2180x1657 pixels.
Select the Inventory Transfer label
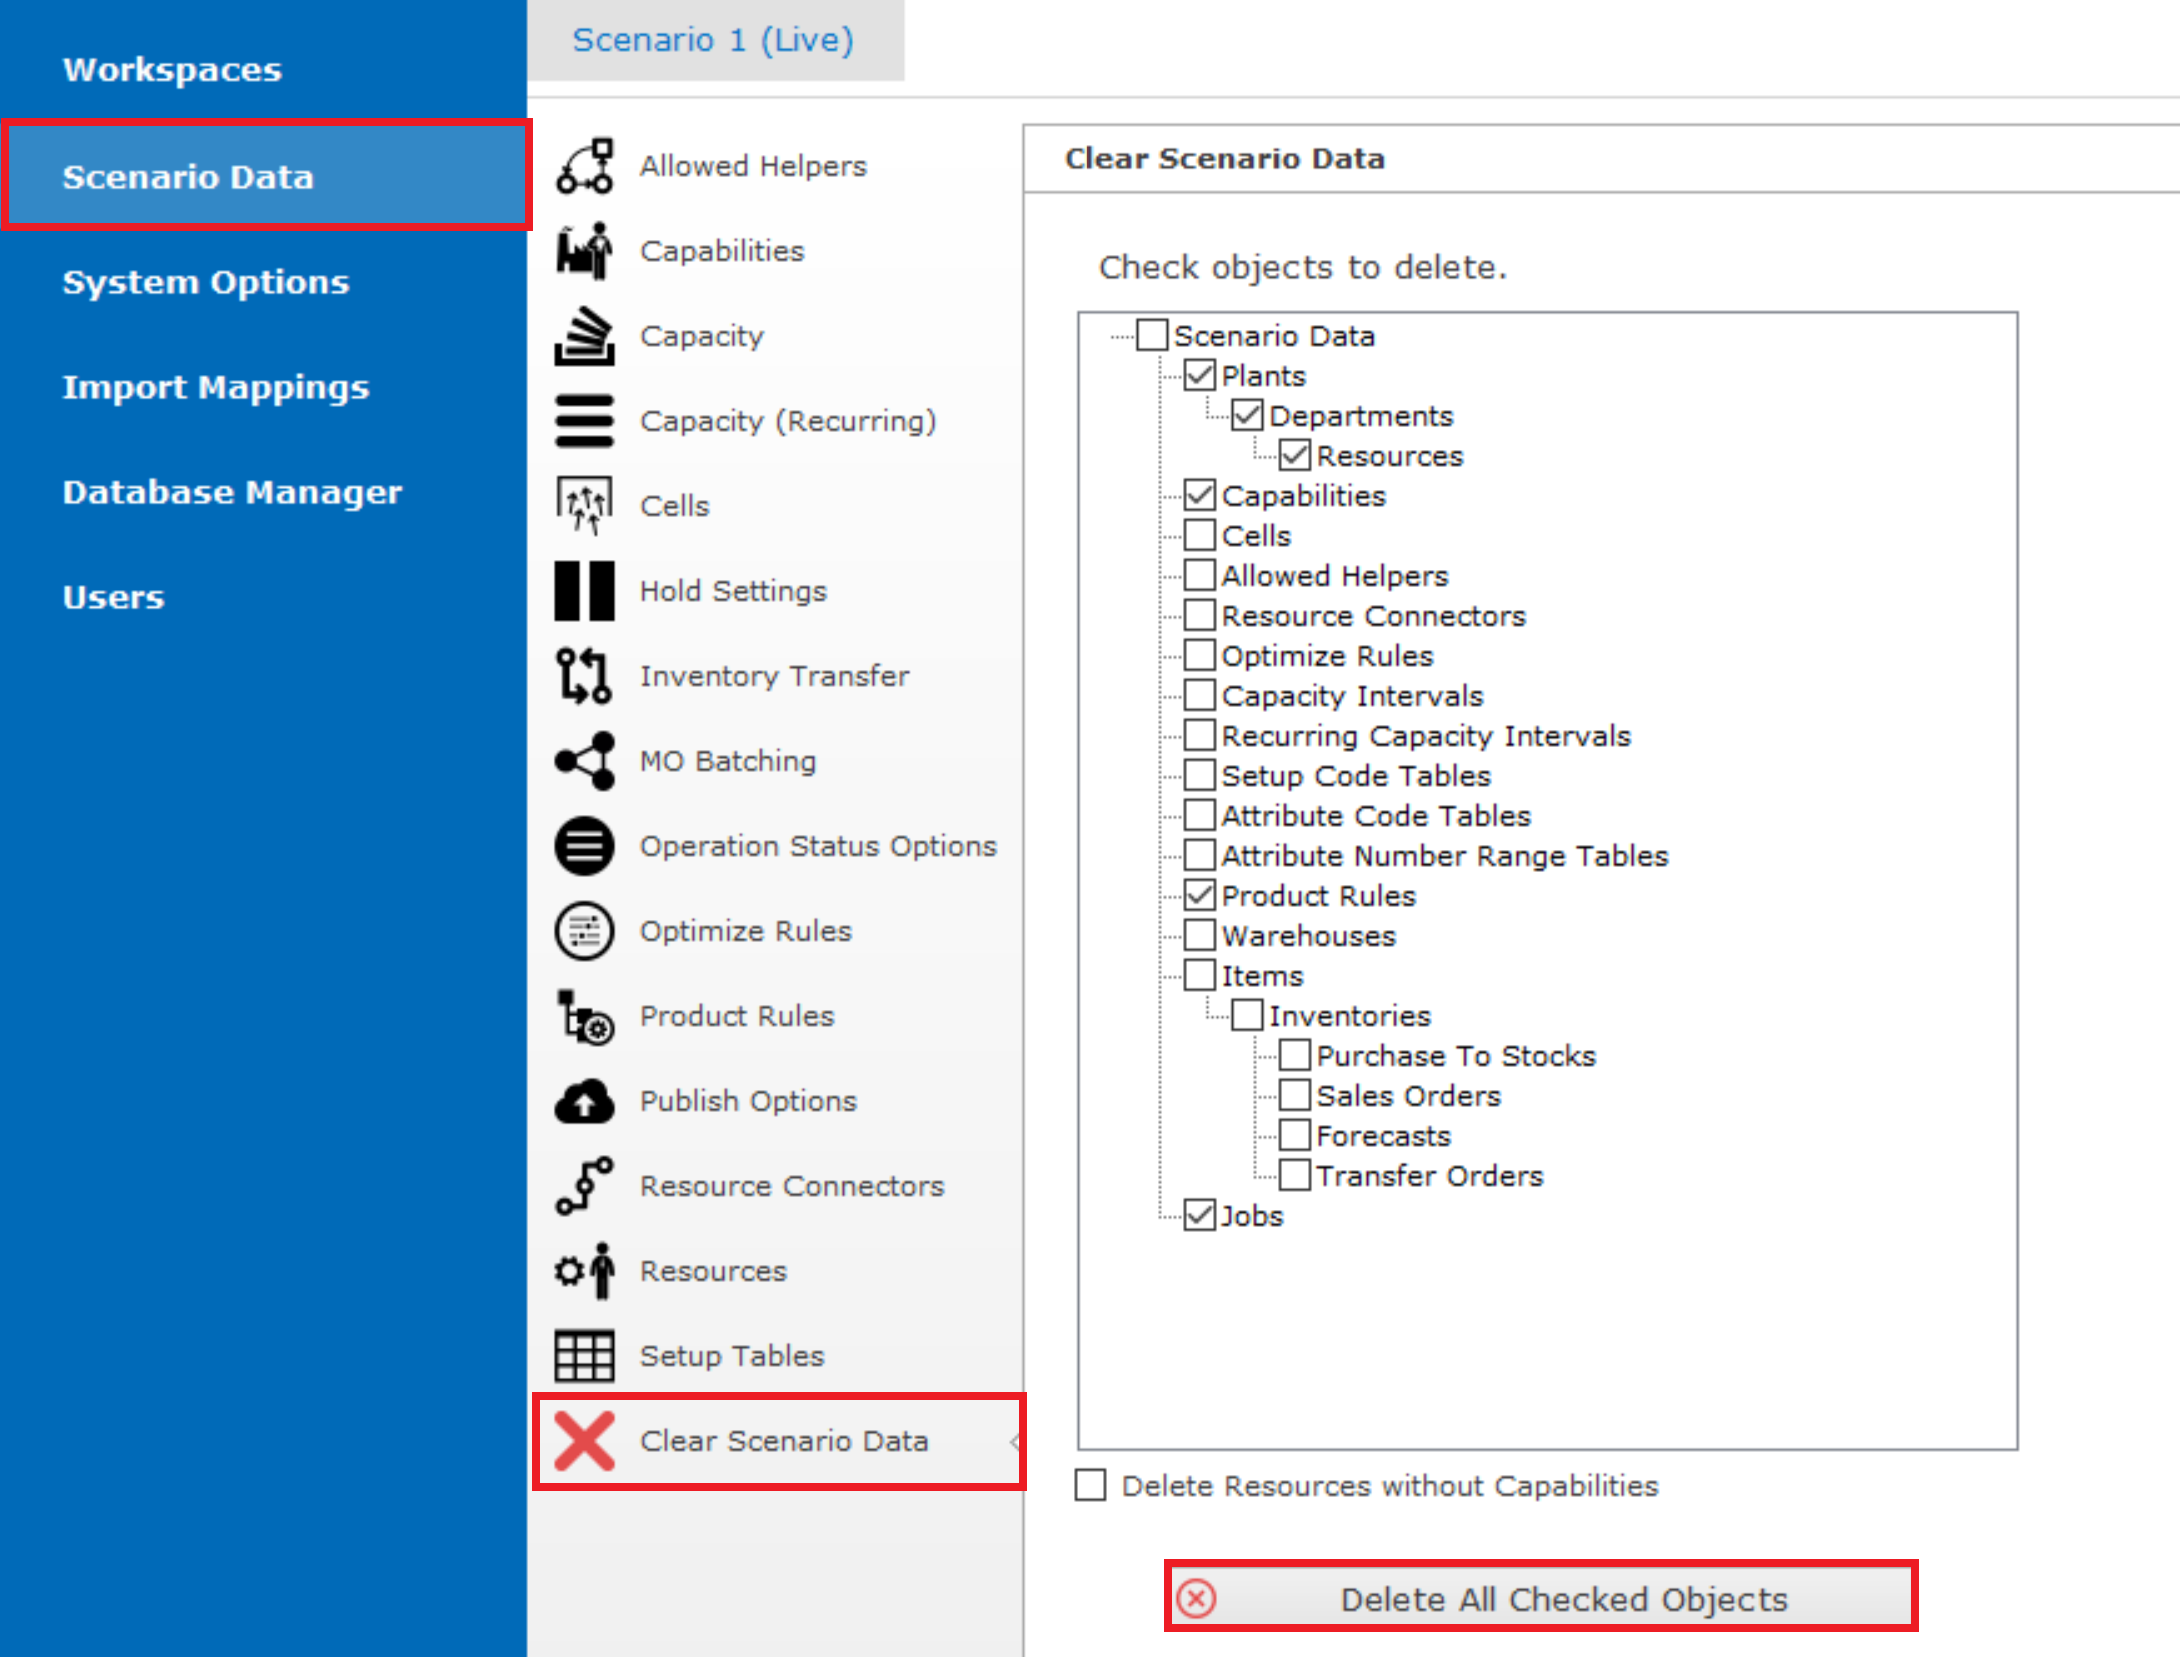tap(775, 676)
